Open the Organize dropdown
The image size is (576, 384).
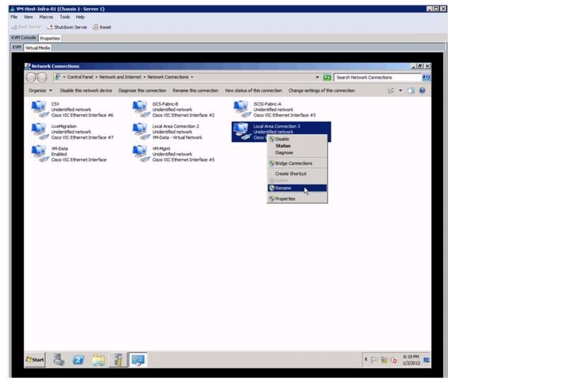coord(40,90)
